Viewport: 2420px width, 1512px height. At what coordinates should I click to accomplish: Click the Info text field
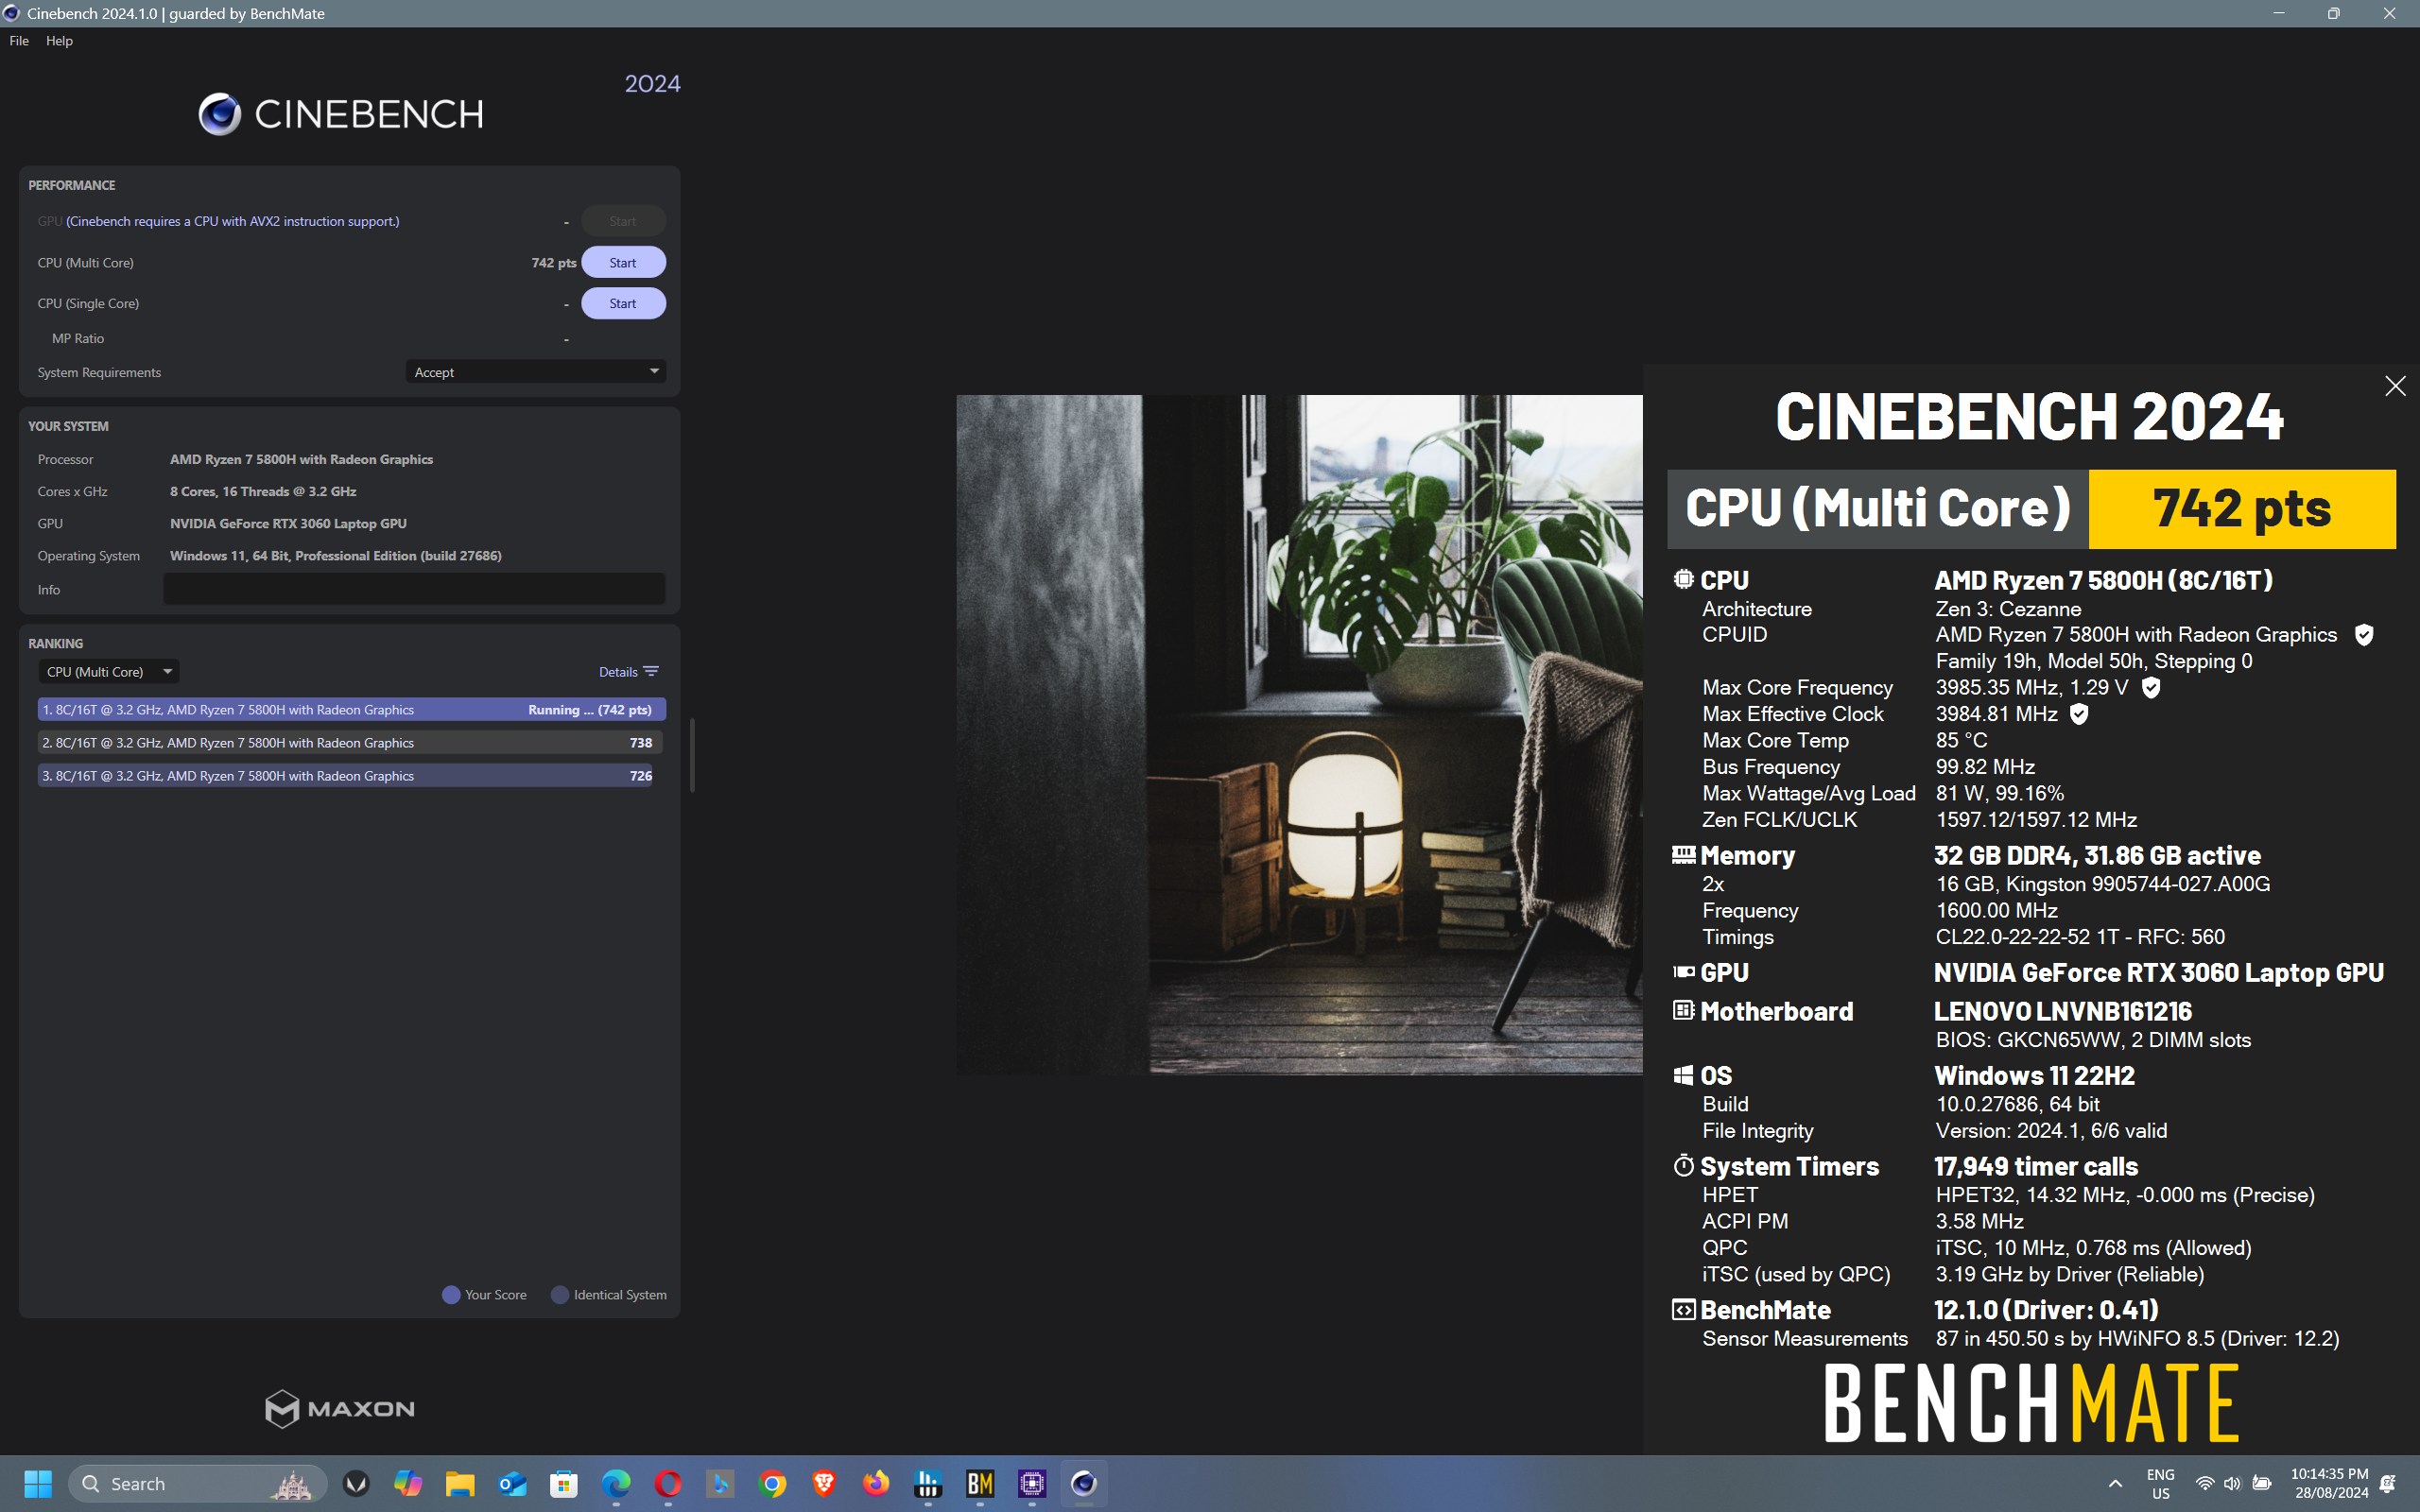[x=414, y=589]
